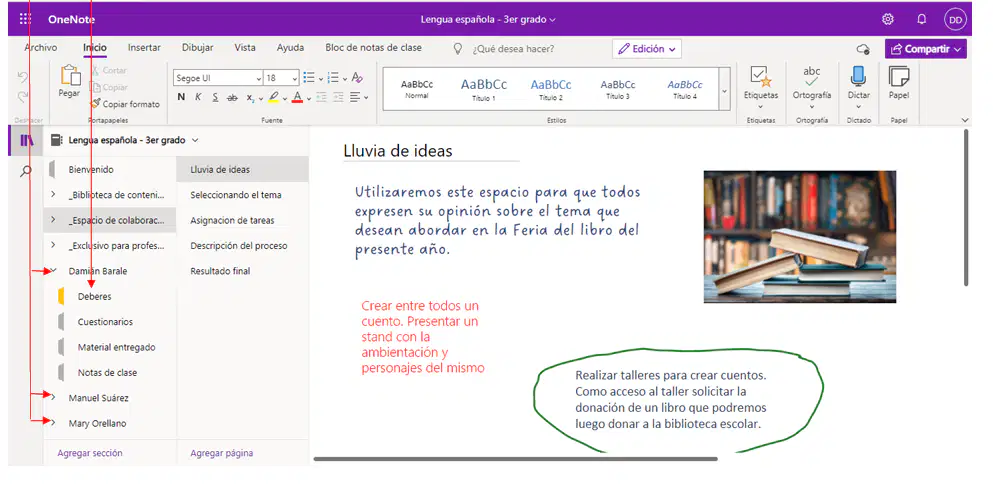Open bullet list style arrow
993x495 pixels.
point(320,79)
